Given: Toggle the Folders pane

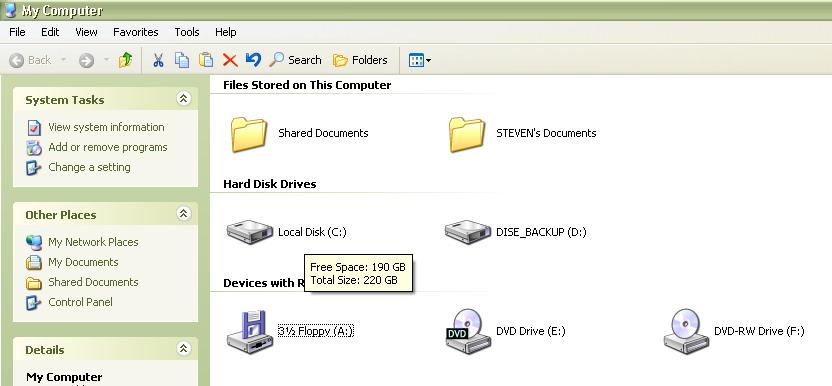Looking at the screenshot, I should pos(360,60).
